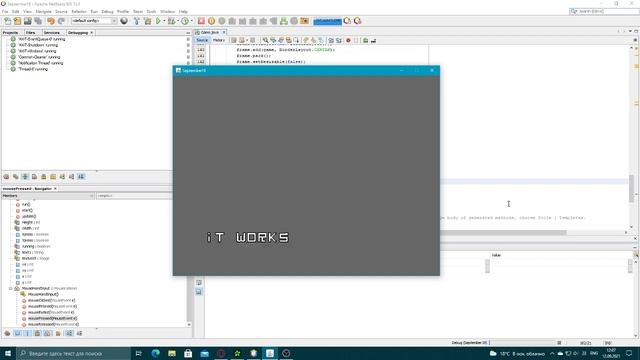
Task: Click the editor horizontal scrollbar
Action: (x=503, y=233)
